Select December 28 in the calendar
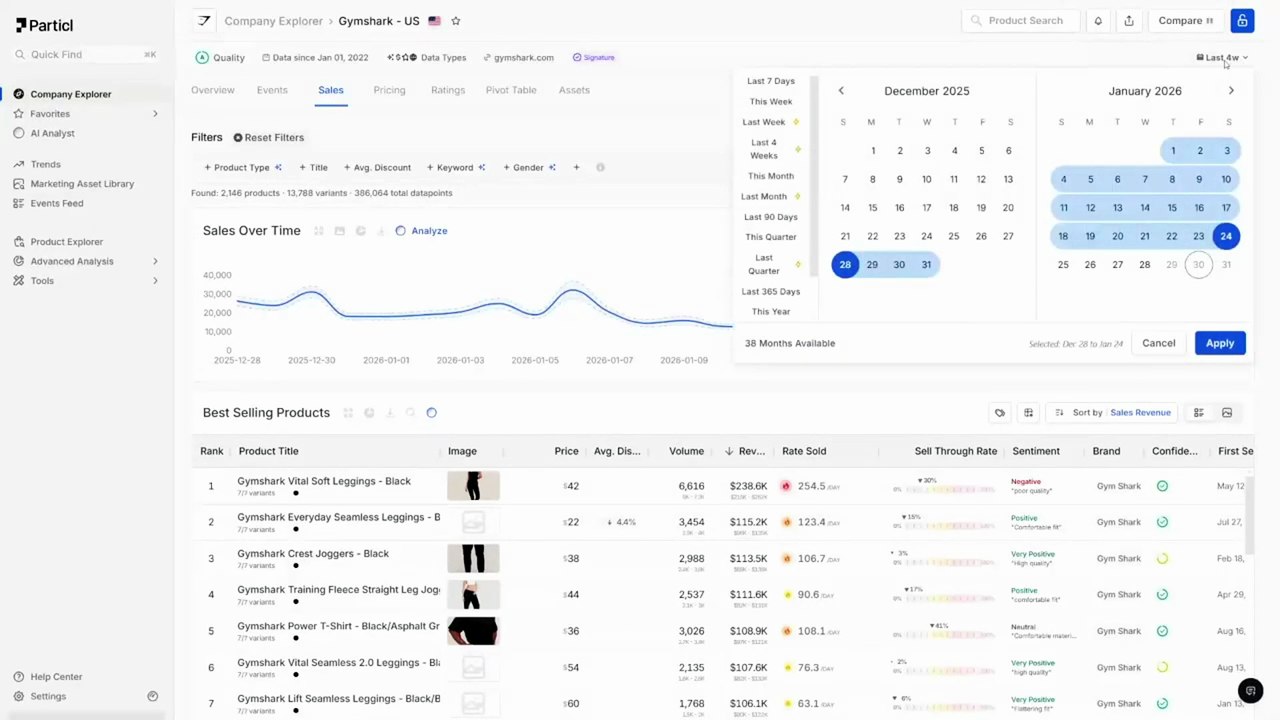 [845, 265]
